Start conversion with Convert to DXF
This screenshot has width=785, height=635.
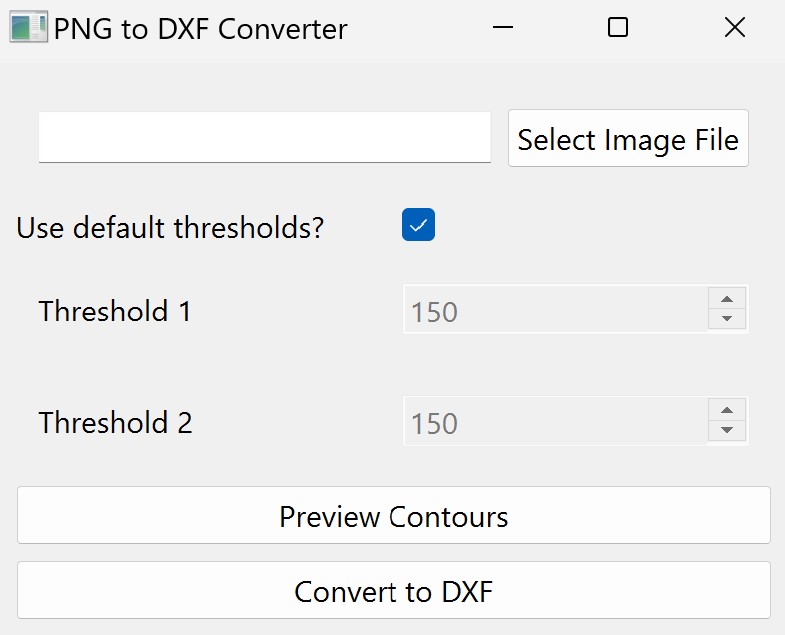tap(393, 591)
